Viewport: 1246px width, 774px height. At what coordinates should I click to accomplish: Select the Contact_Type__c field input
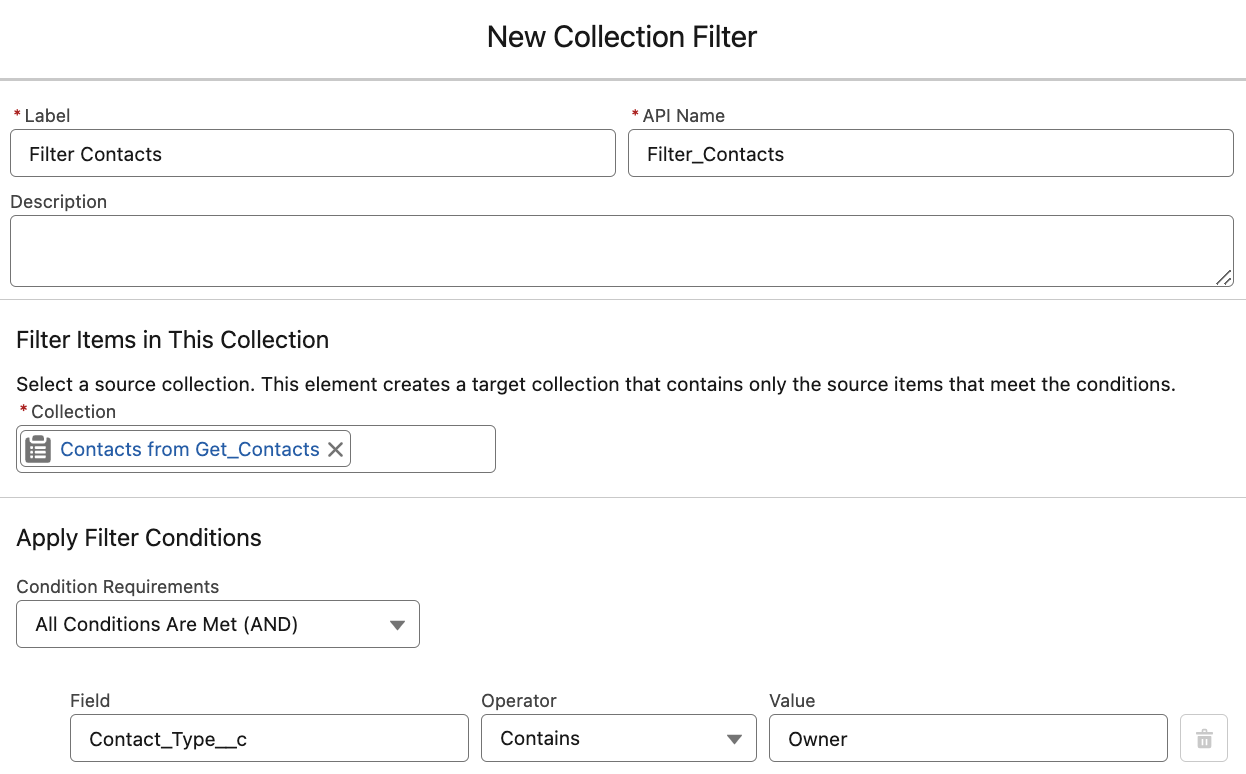(269, 739)
